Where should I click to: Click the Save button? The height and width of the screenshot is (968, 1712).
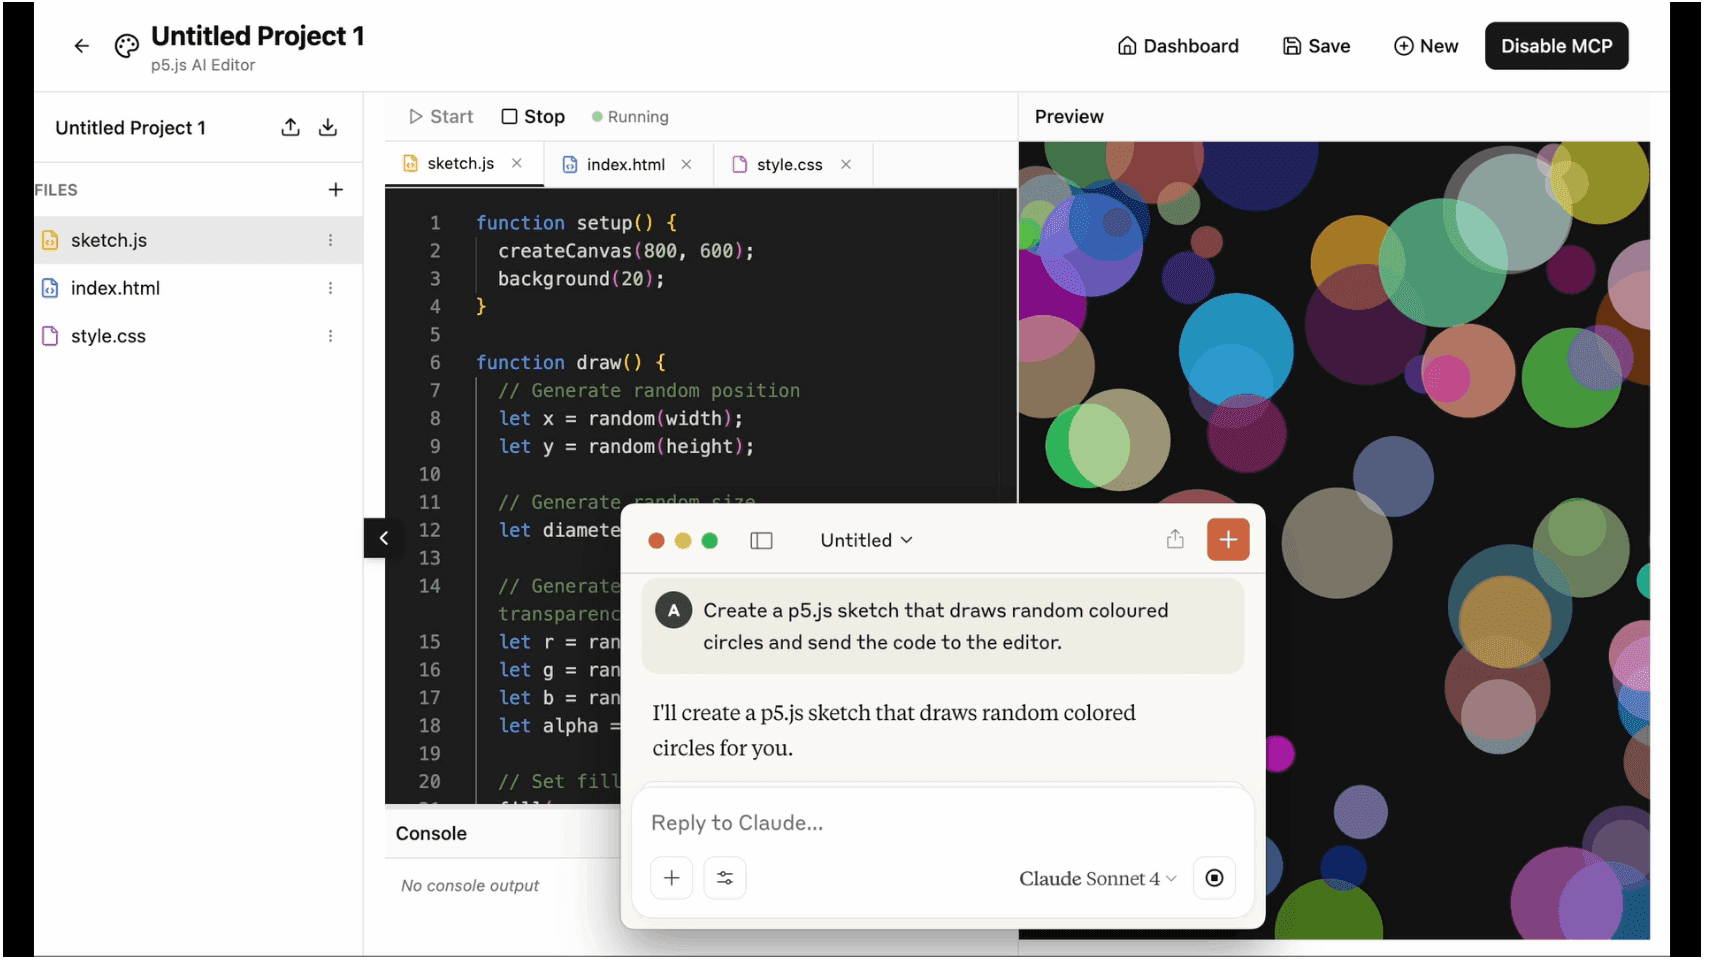pos(1316,45)
